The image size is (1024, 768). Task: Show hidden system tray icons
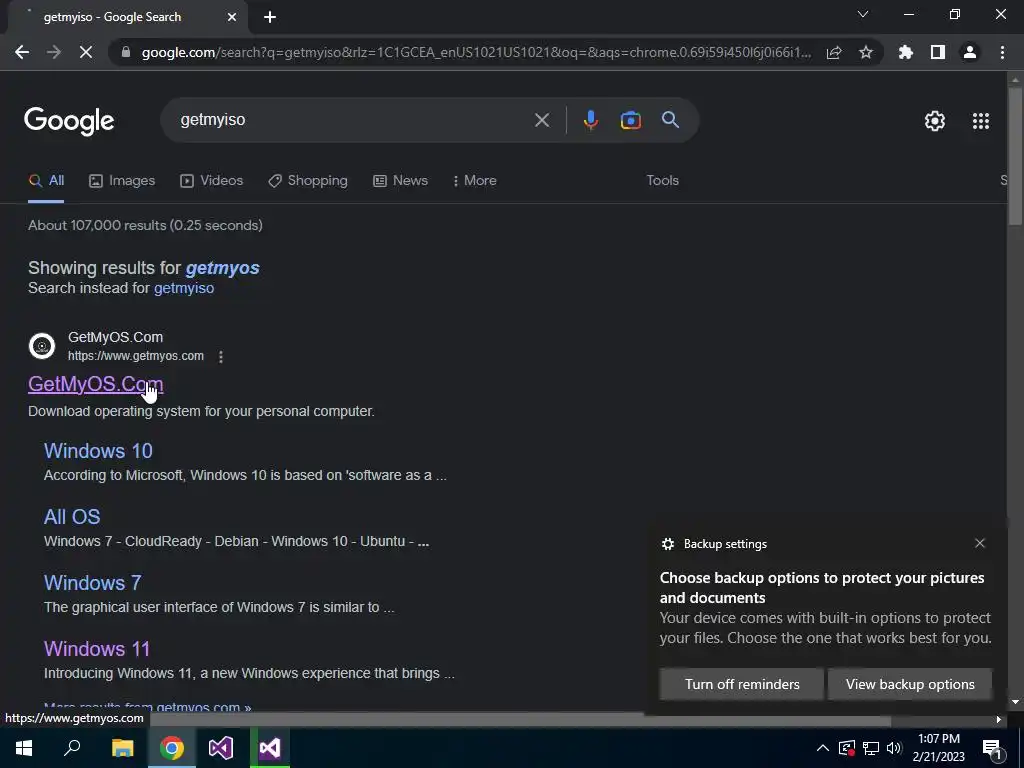click(823, 748)
